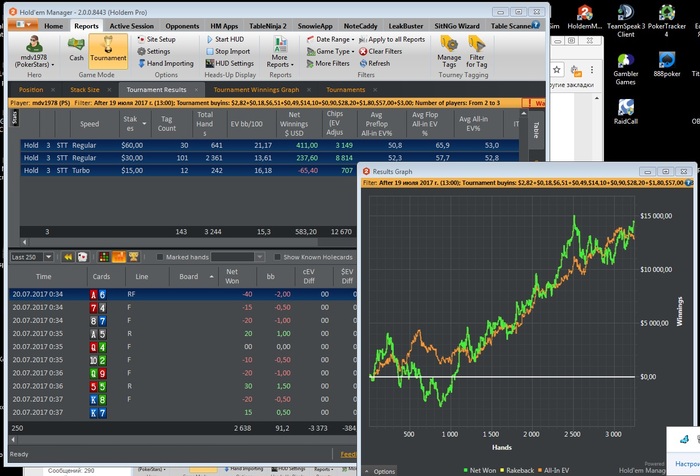Click Start HUD

click(225, 39)
